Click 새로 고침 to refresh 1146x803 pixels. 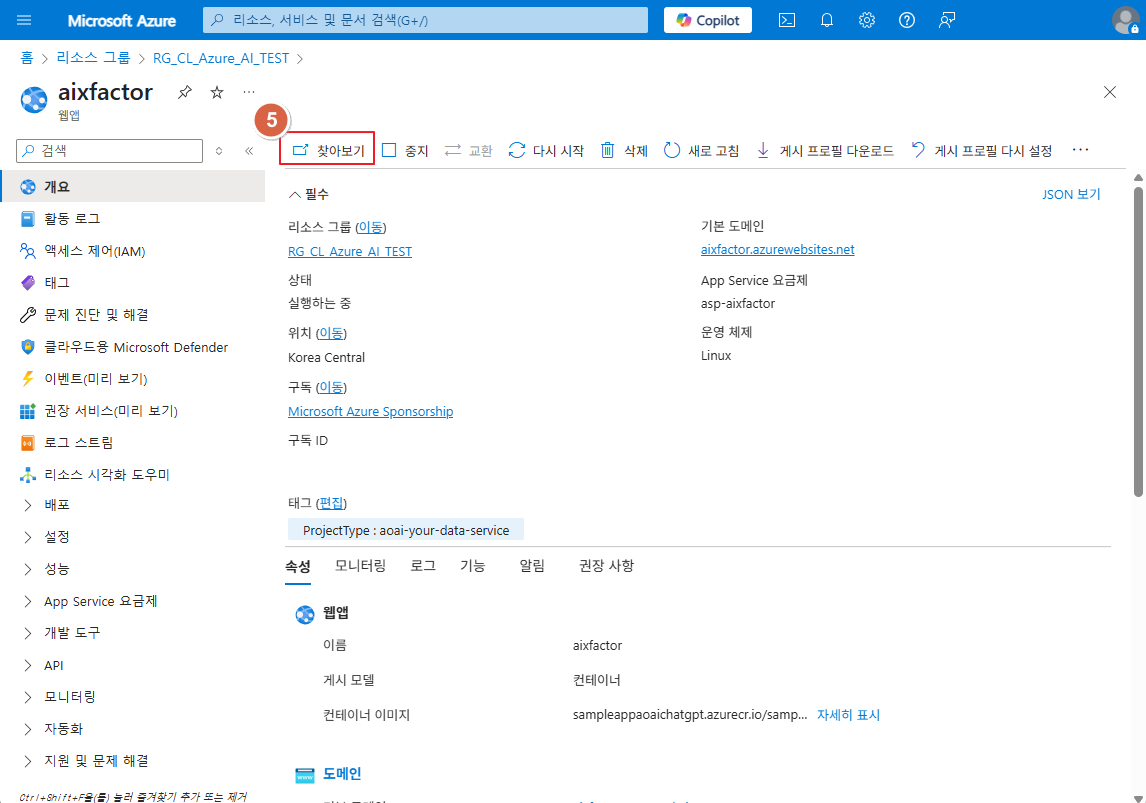pyautogui.click(x=701, y=151)
